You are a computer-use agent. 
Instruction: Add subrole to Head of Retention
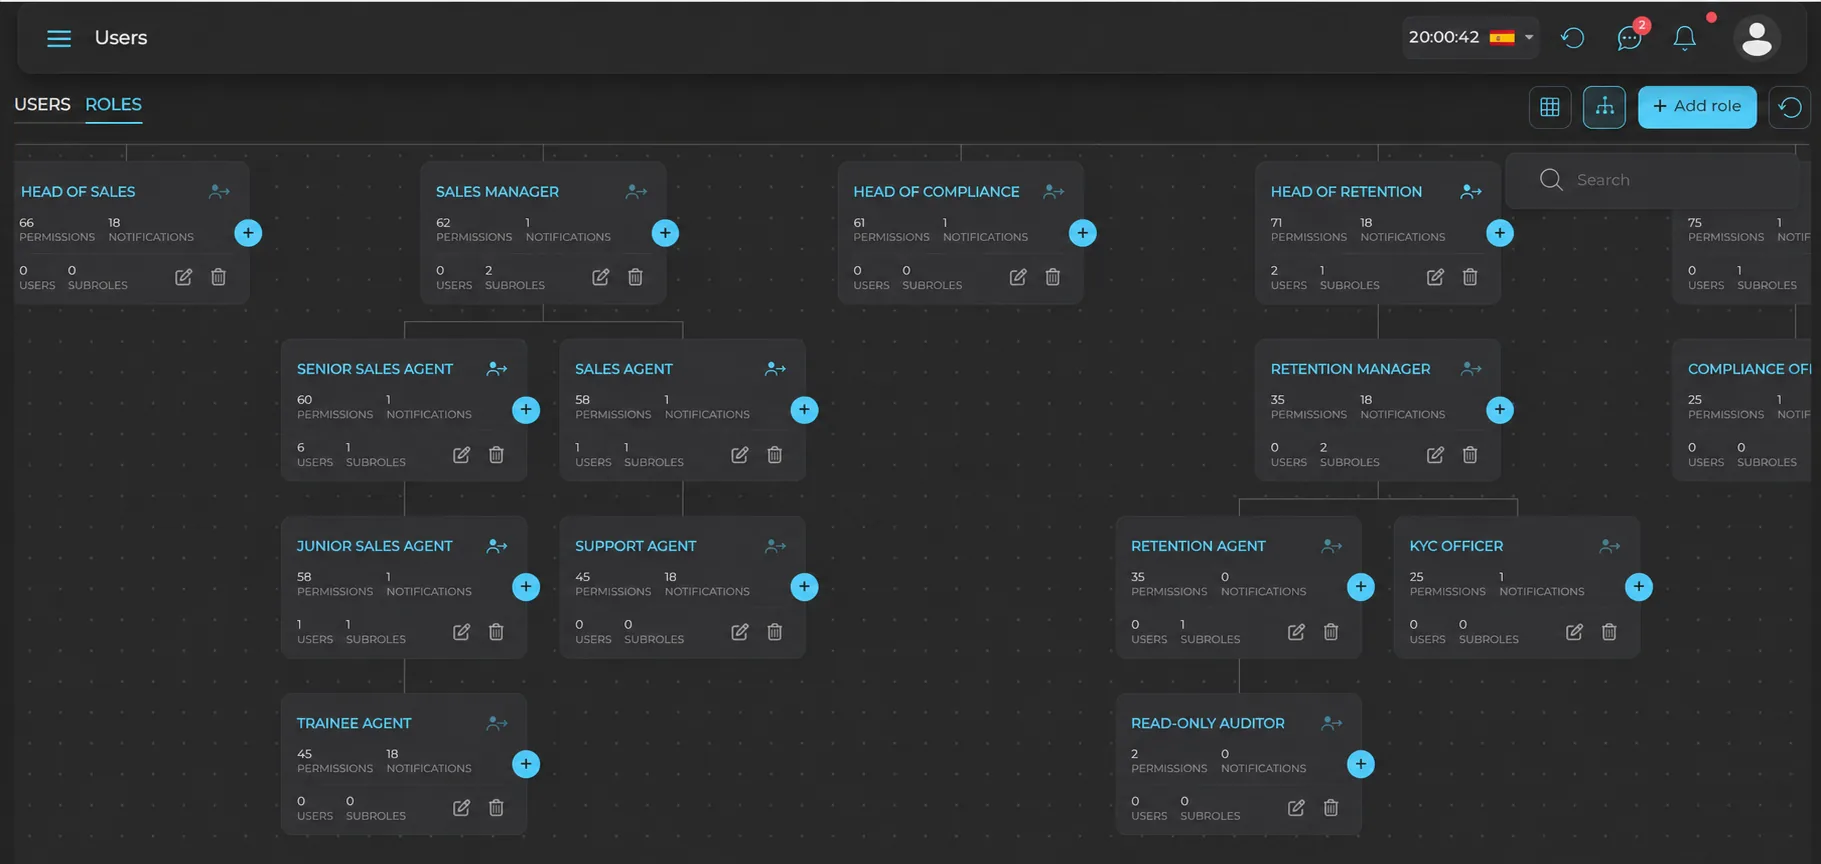pos(1499,233)
